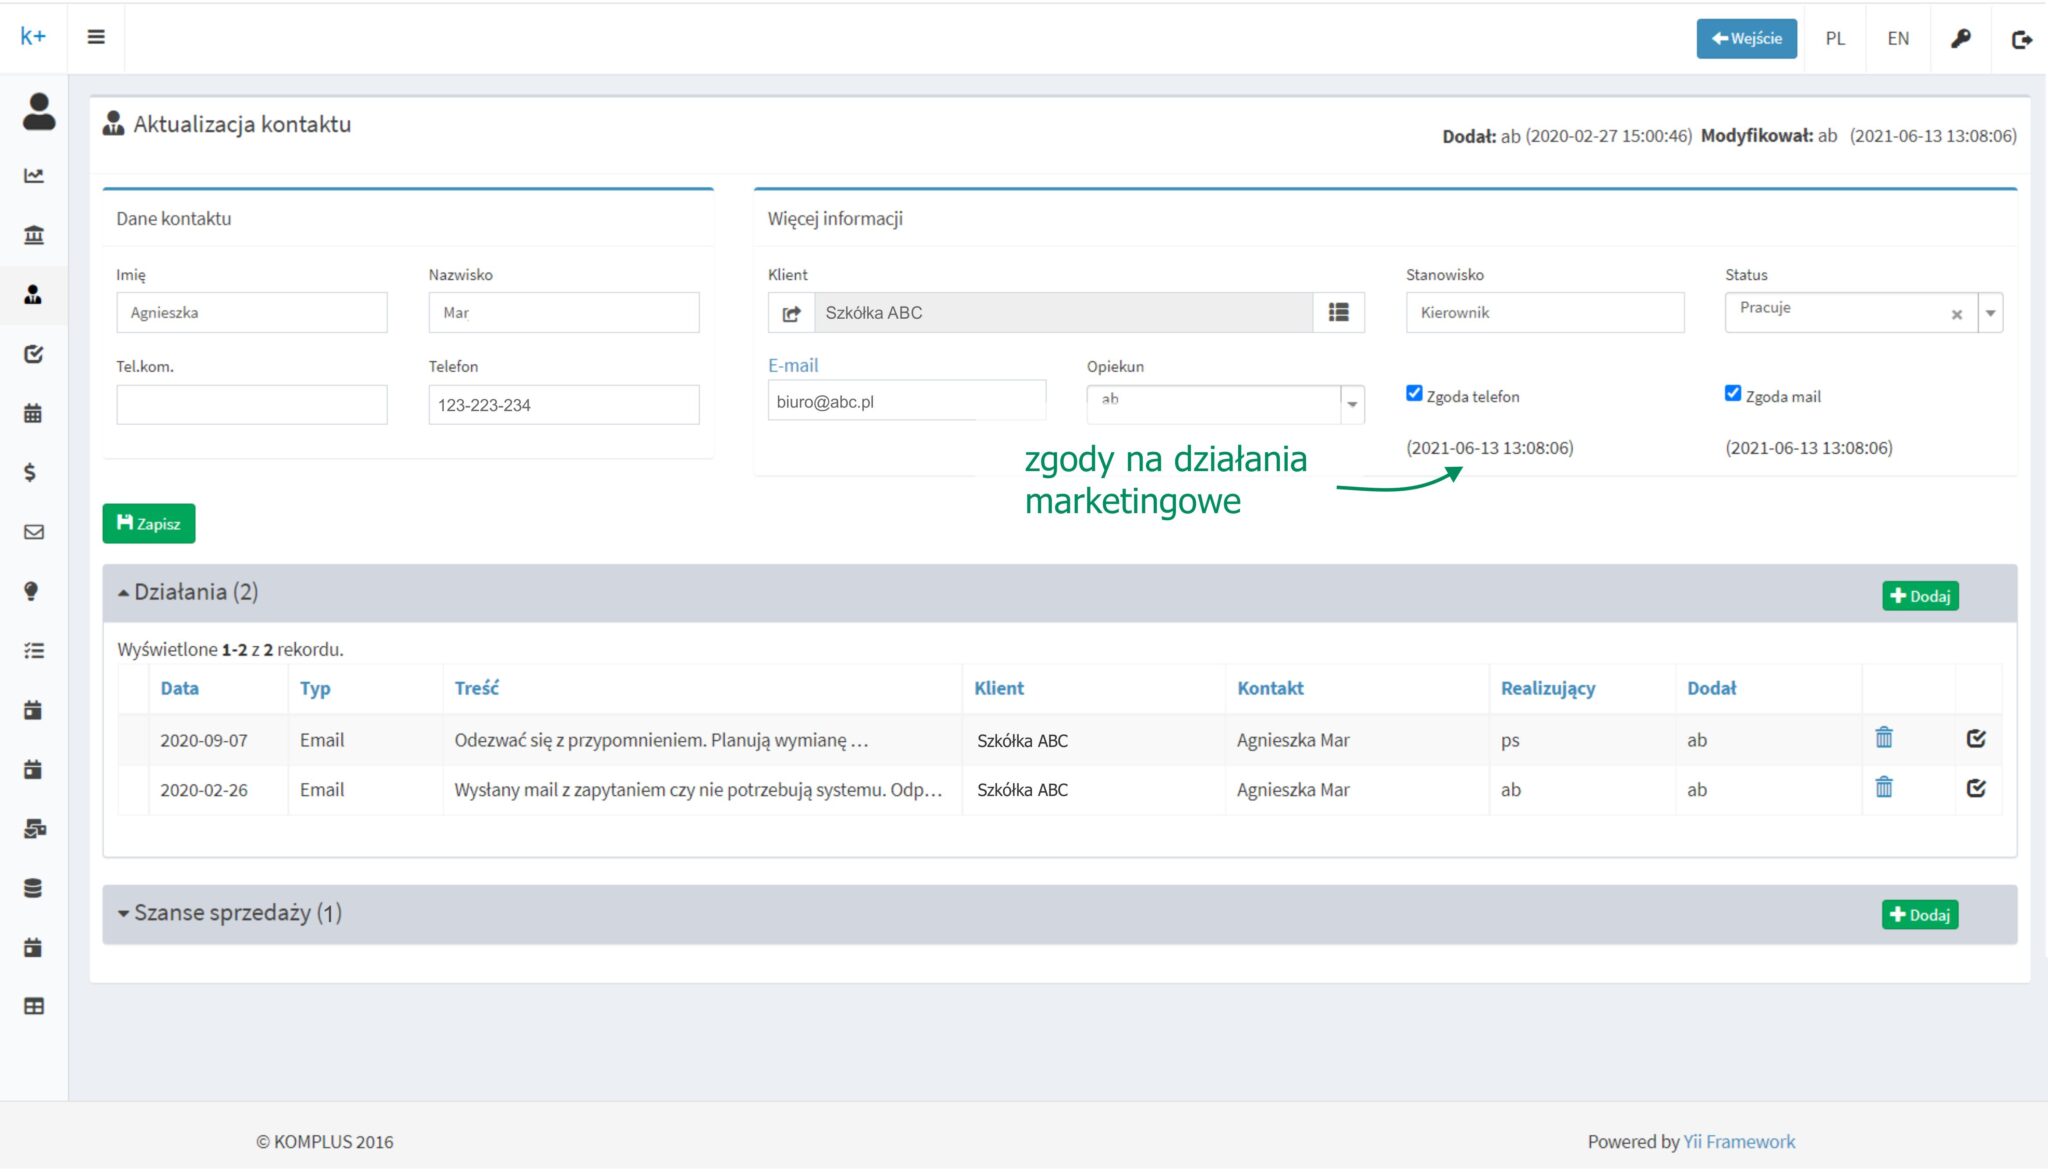
Task: Expand the Szanse sprzedaży (1) section
Action: (230, 913)
